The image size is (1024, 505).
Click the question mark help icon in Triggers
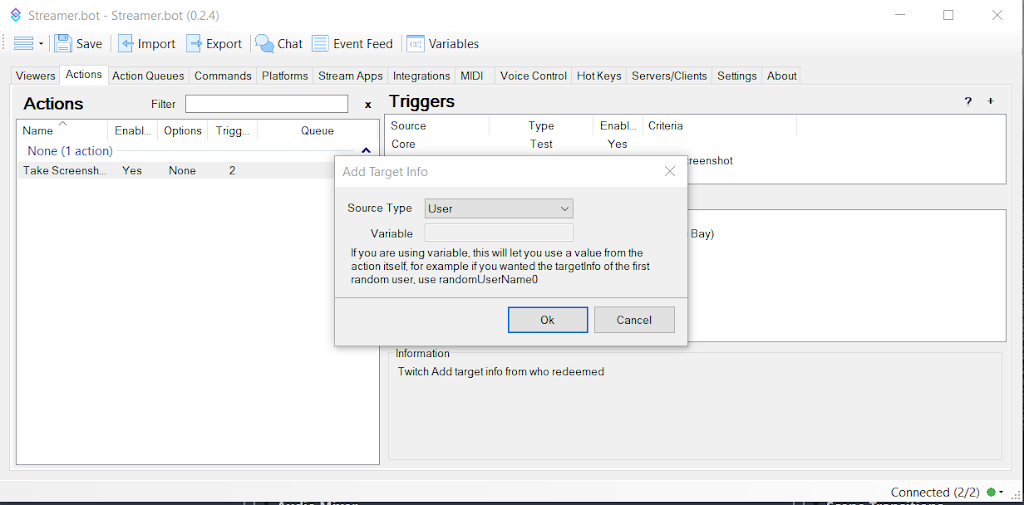(967, 102)
